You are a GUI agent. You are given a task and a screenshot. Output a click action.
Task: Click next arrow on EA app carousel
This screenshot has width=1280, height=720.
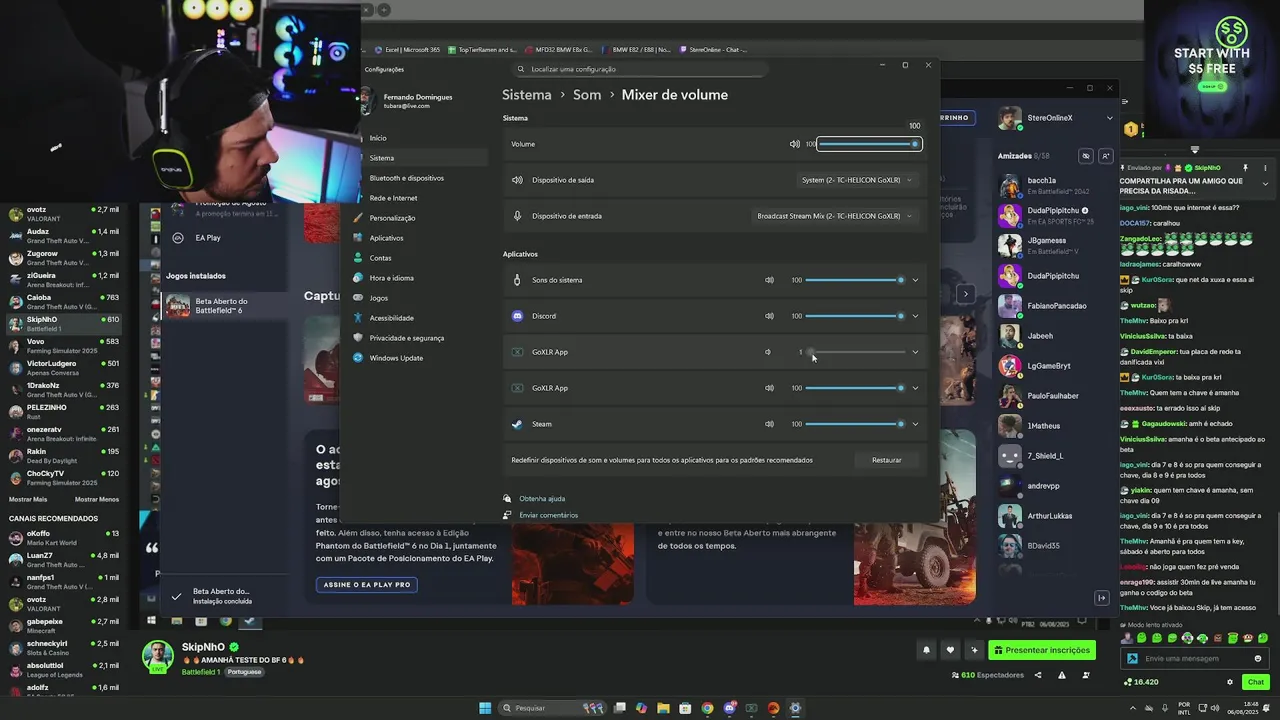coord(965,294)
